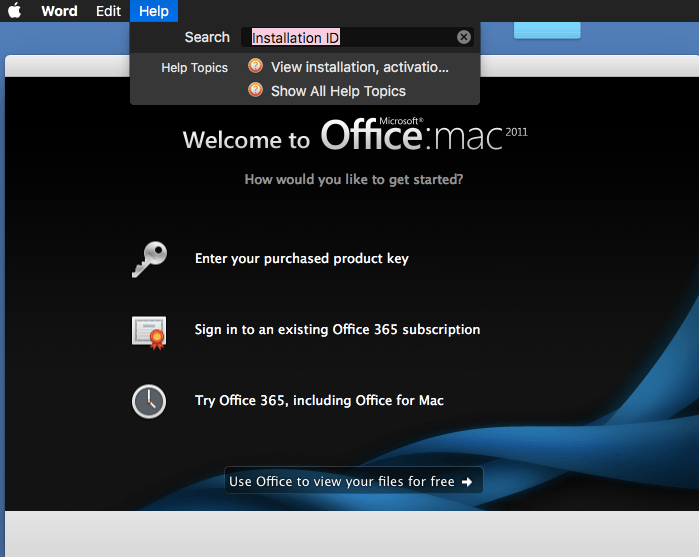699x557 pixels.
Task: Click the subscription certificate icon
Action: coord(149,333)
